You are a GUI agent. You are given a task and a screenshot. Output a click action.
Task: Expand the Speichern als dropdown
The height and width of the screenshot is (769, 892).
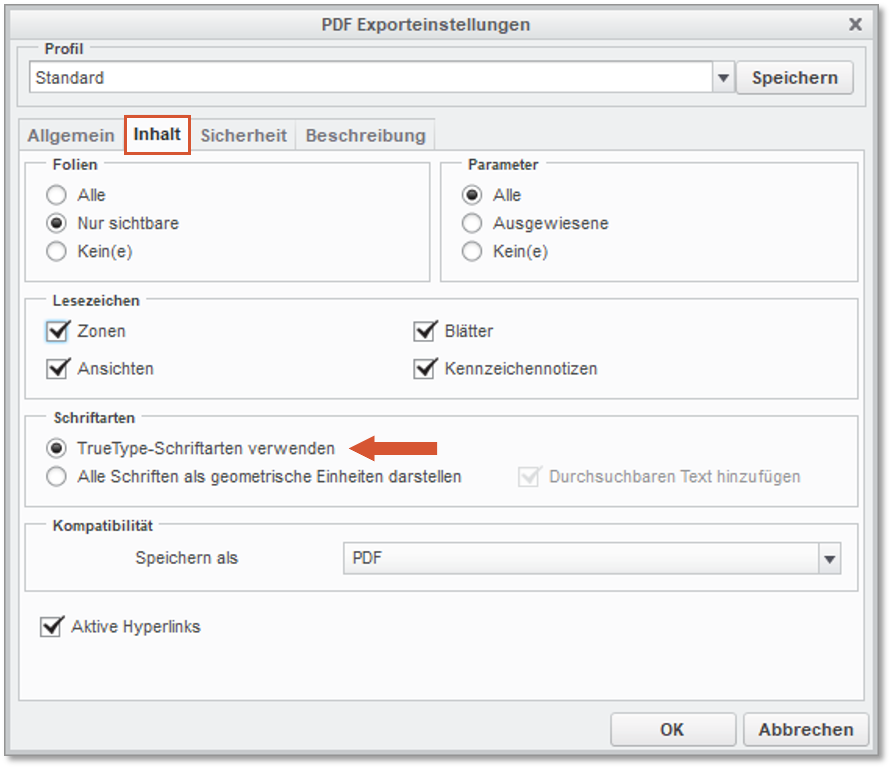coord(829,559)
